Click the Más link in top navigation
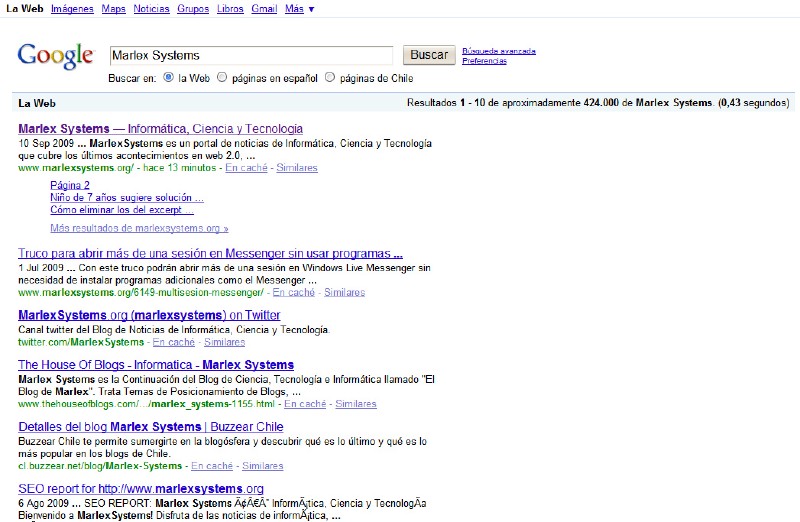This screenshot has width=800, height=522. (x=294, y=9)
